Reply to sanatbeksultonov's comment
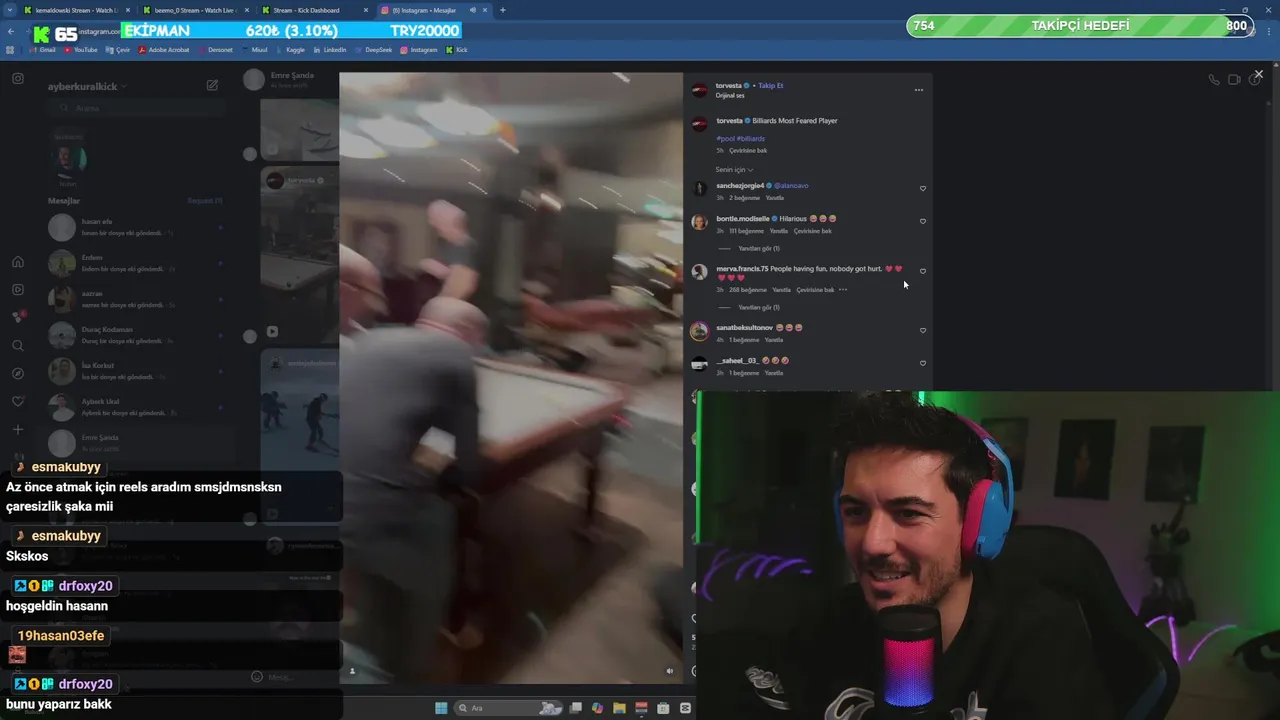Screen dimensions: 1280x720 774,340
